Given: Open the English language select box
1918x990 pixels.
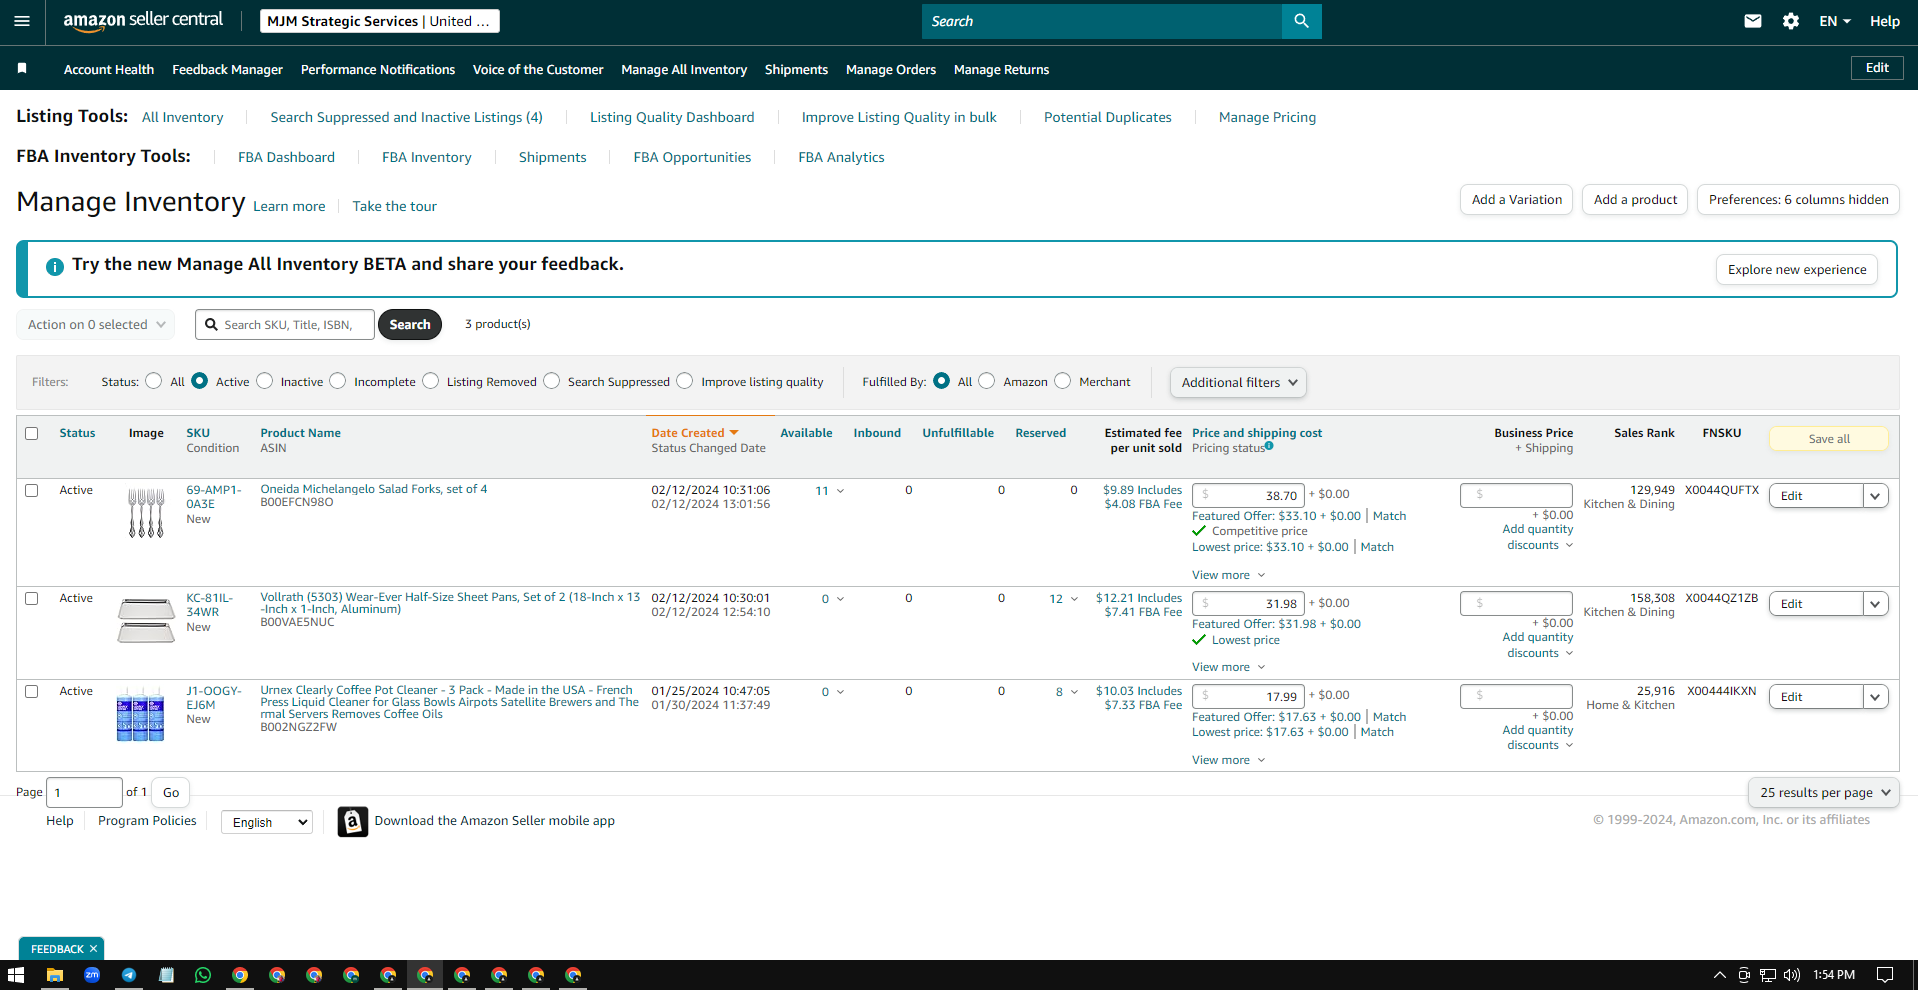Looking at the screenshot, I should [267, 822].
